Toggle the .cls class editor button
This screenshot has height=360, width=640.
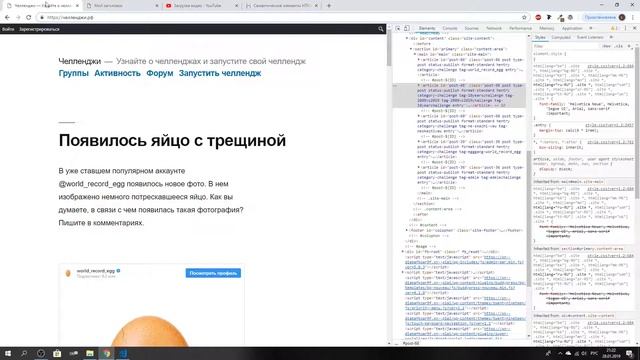click(x=619, y=46)
